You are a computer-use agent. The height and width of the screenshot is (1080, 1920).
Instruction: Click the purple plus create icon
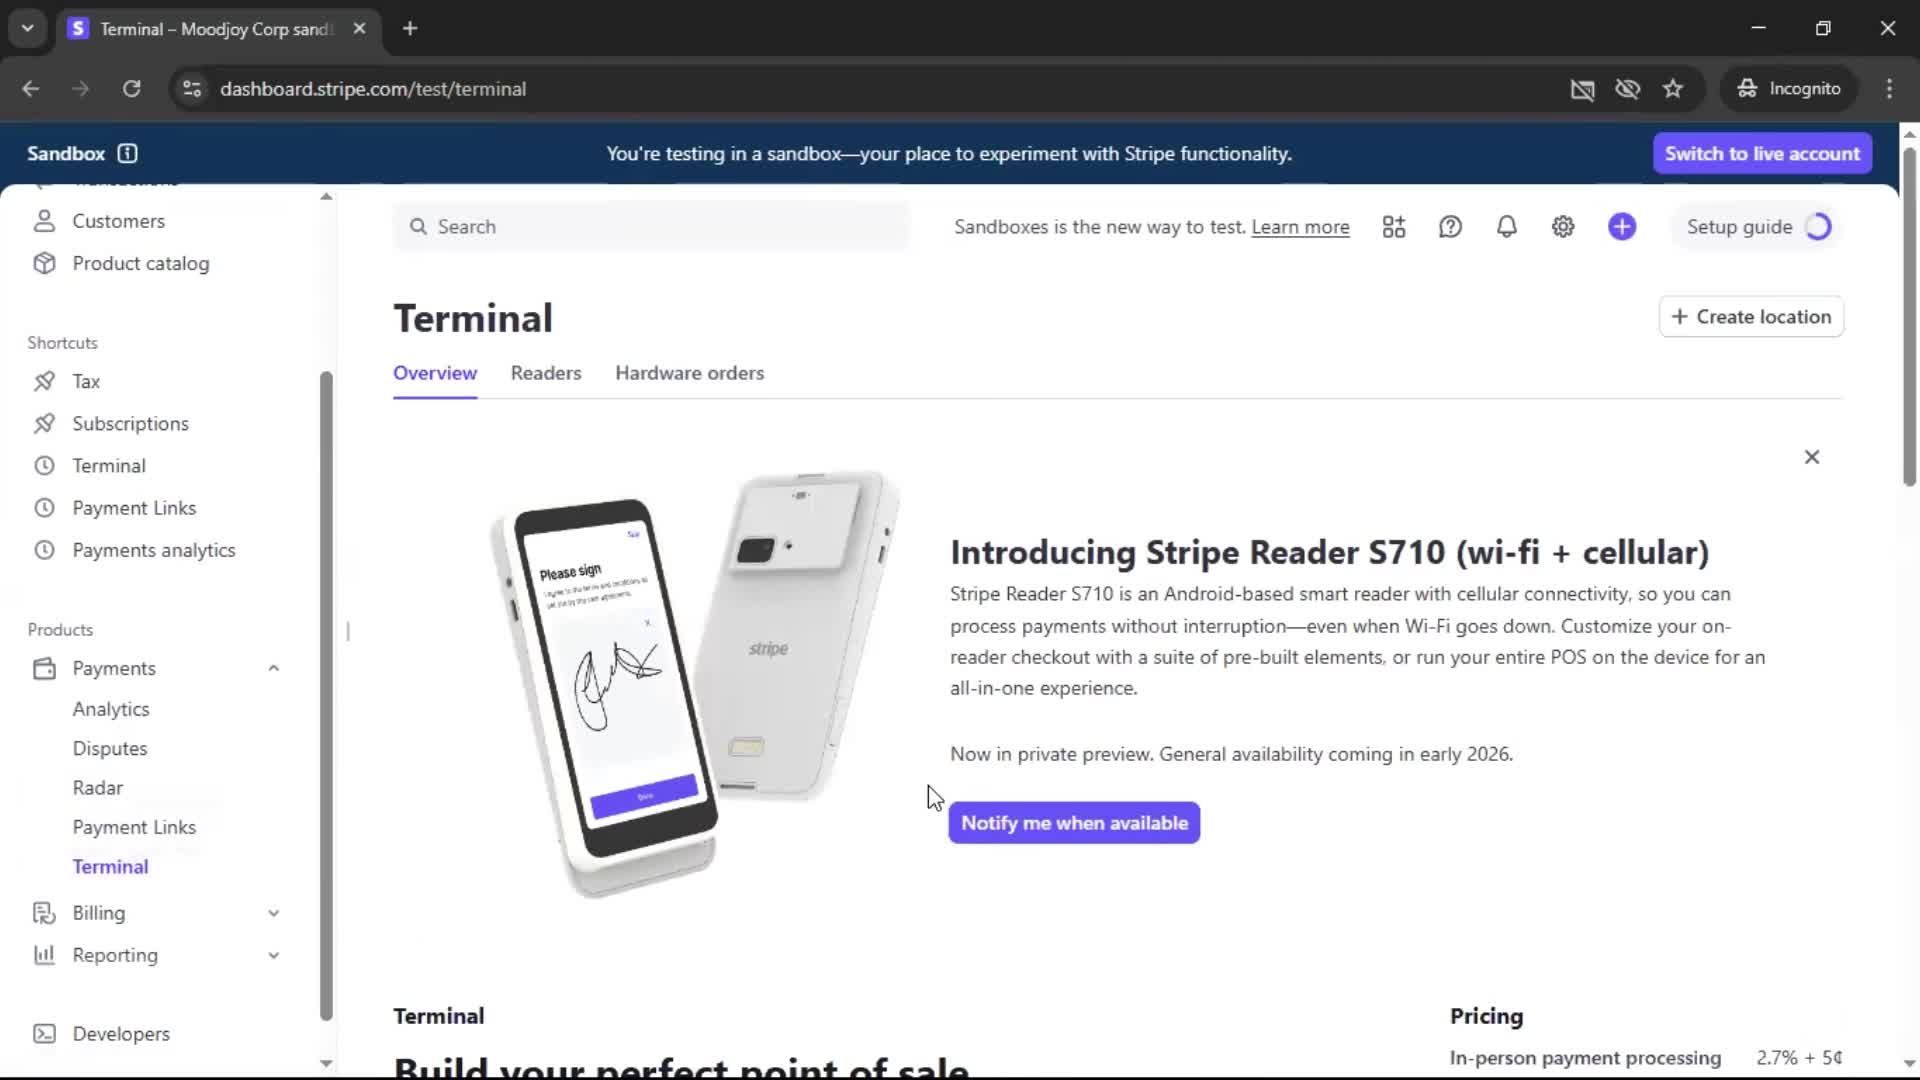[x=1622, y=227]
